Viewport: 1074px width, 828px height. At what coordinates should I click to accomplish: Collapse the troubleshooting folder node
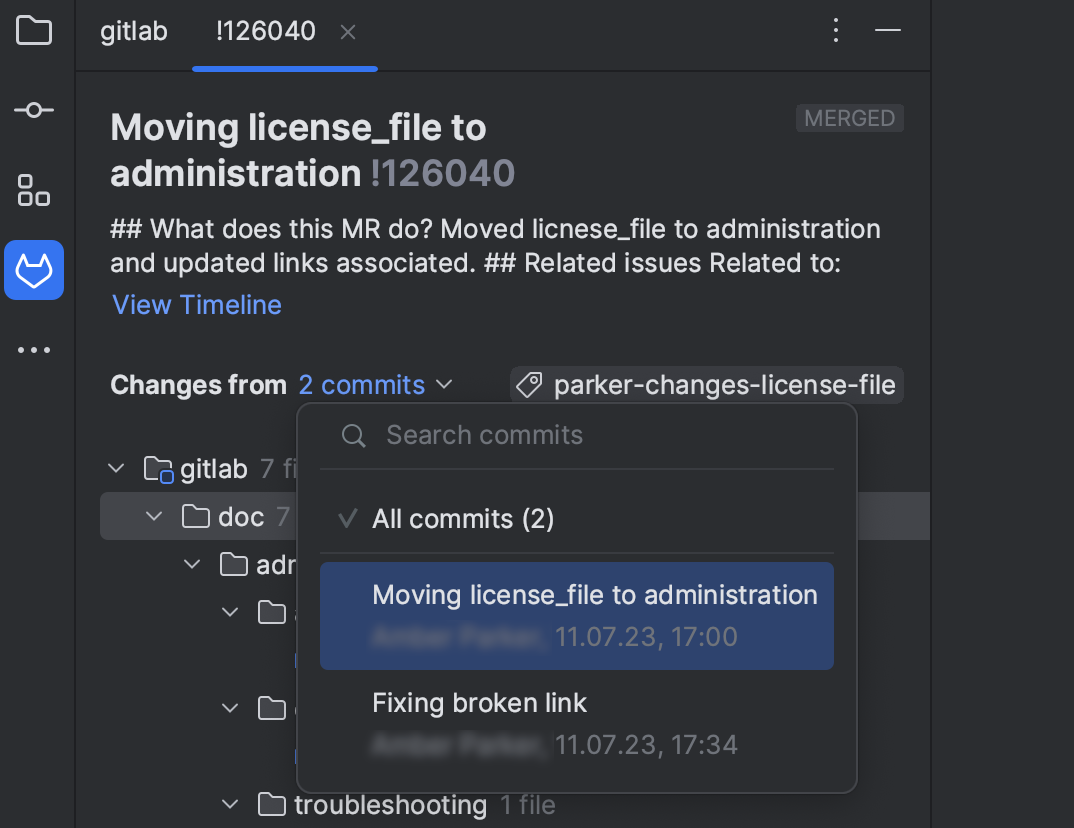[x=230, y=804]
